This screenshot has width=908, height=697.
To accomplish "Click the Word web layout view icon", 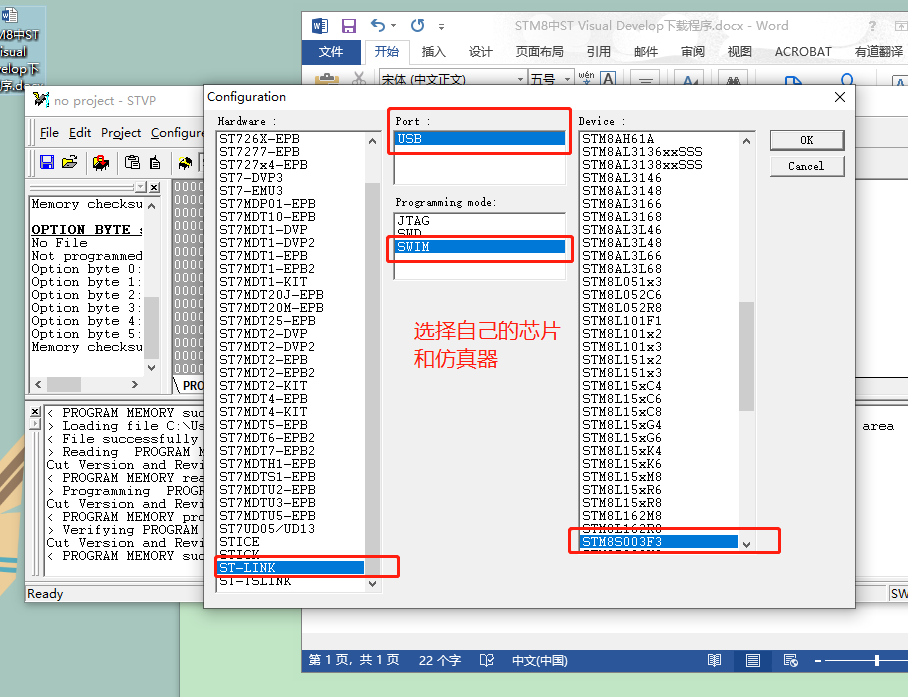I will pyautogui.click(x=790, y=661).
